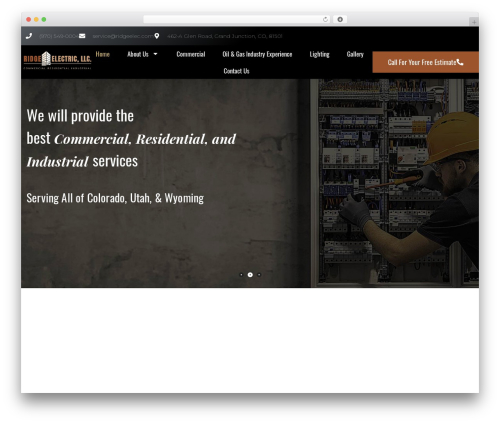Click 'We will provide the' headline text
Image resolution: width=500 pixels, height=423 pixels.
coord(80,116)
